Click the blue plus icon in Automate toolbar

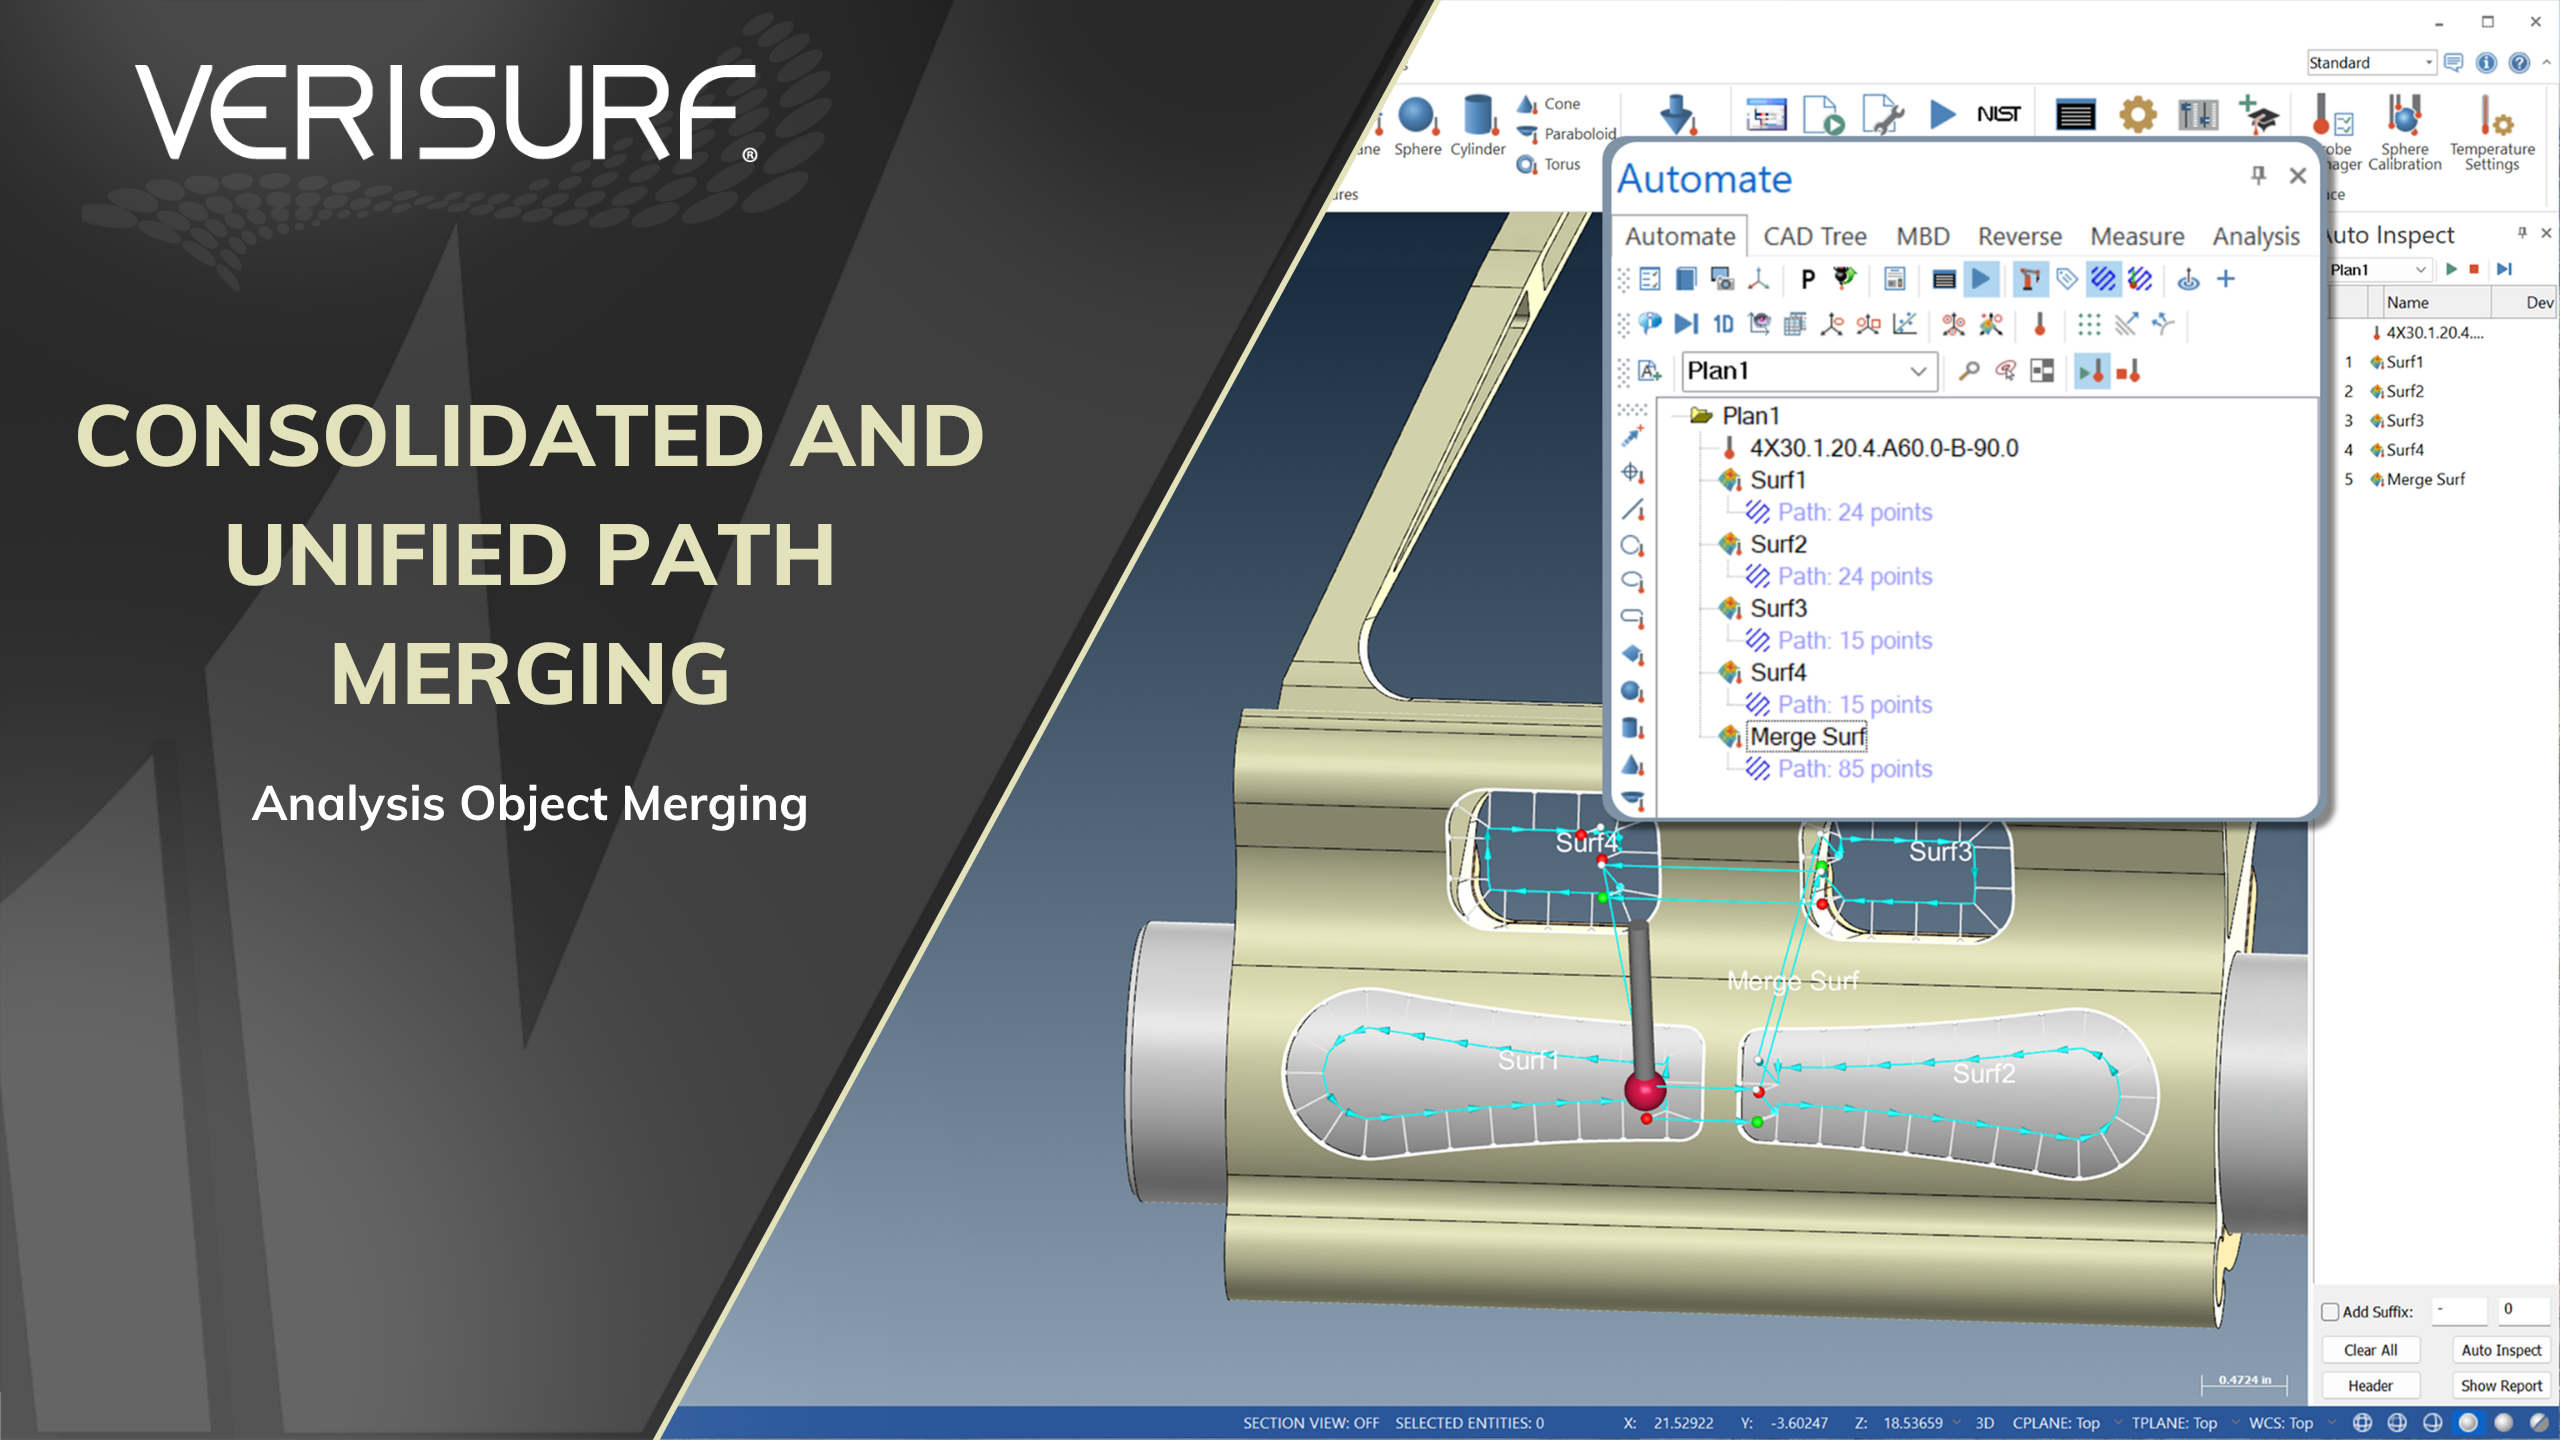tap(2226, 279)
